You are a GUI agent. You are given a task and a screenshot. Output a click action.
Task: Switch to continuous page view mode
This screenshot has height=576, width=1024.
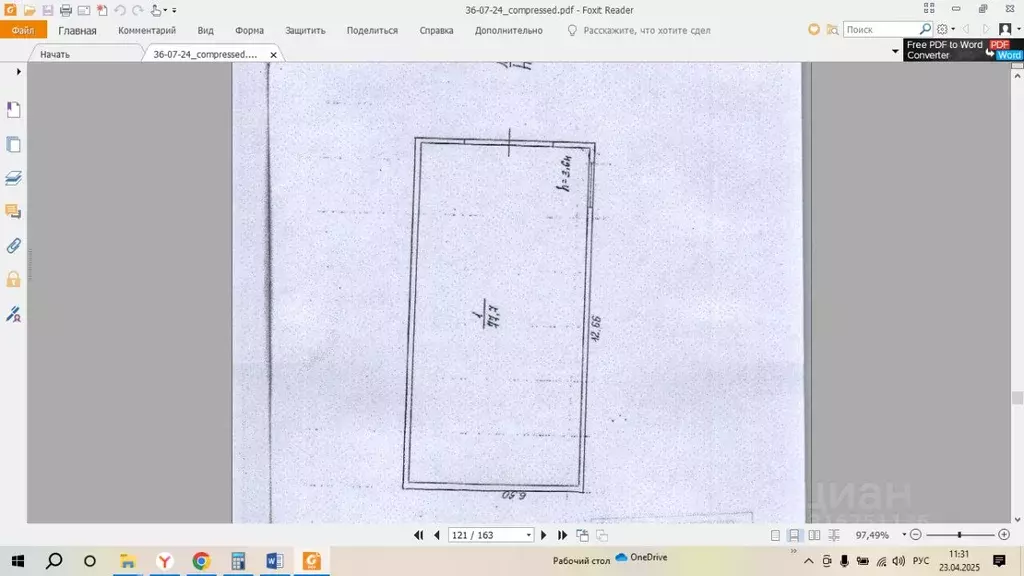point(794,536)
